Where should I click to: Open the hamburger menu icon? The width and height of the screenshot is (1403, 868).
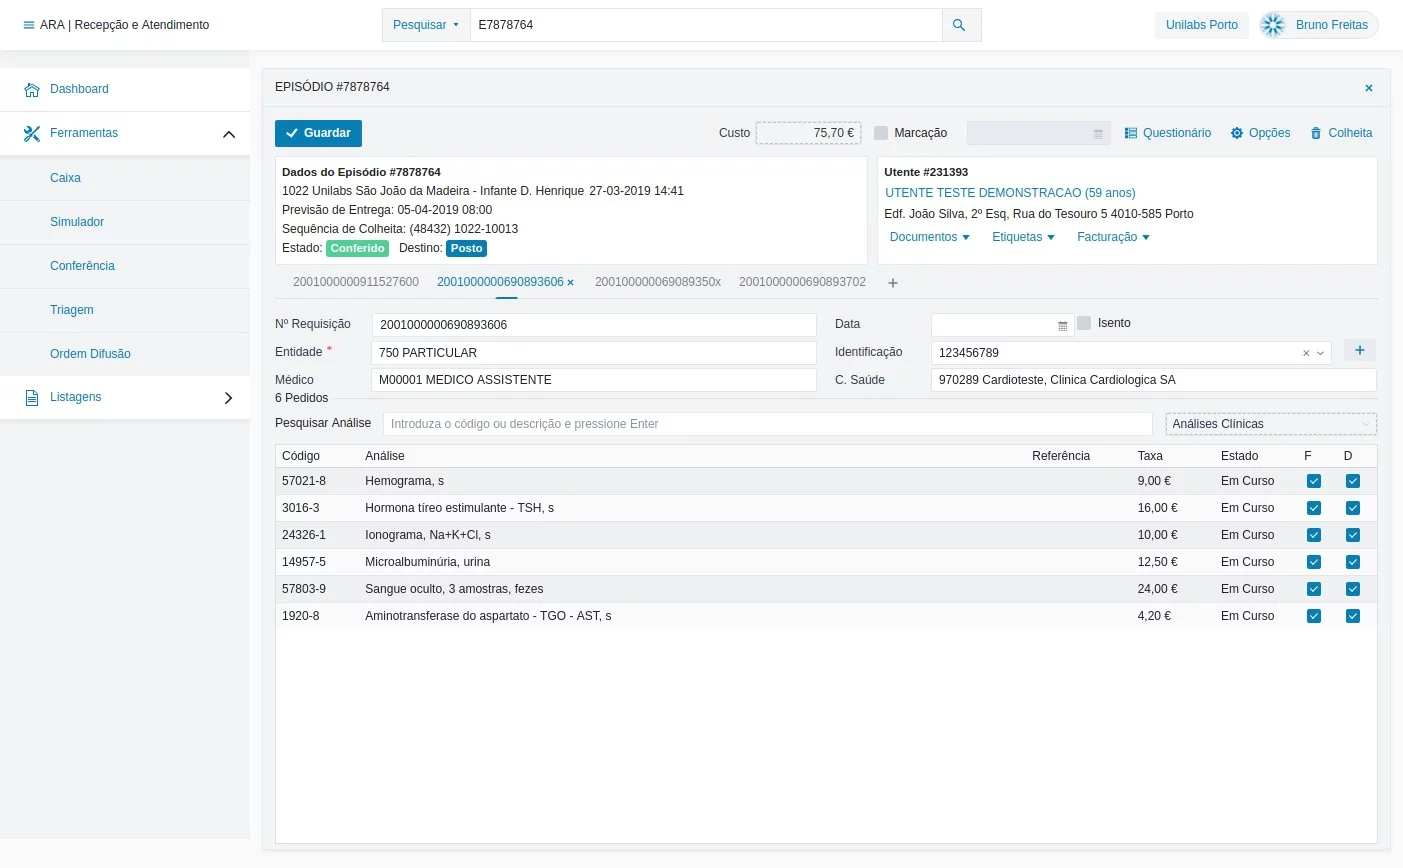pos(28,25)
